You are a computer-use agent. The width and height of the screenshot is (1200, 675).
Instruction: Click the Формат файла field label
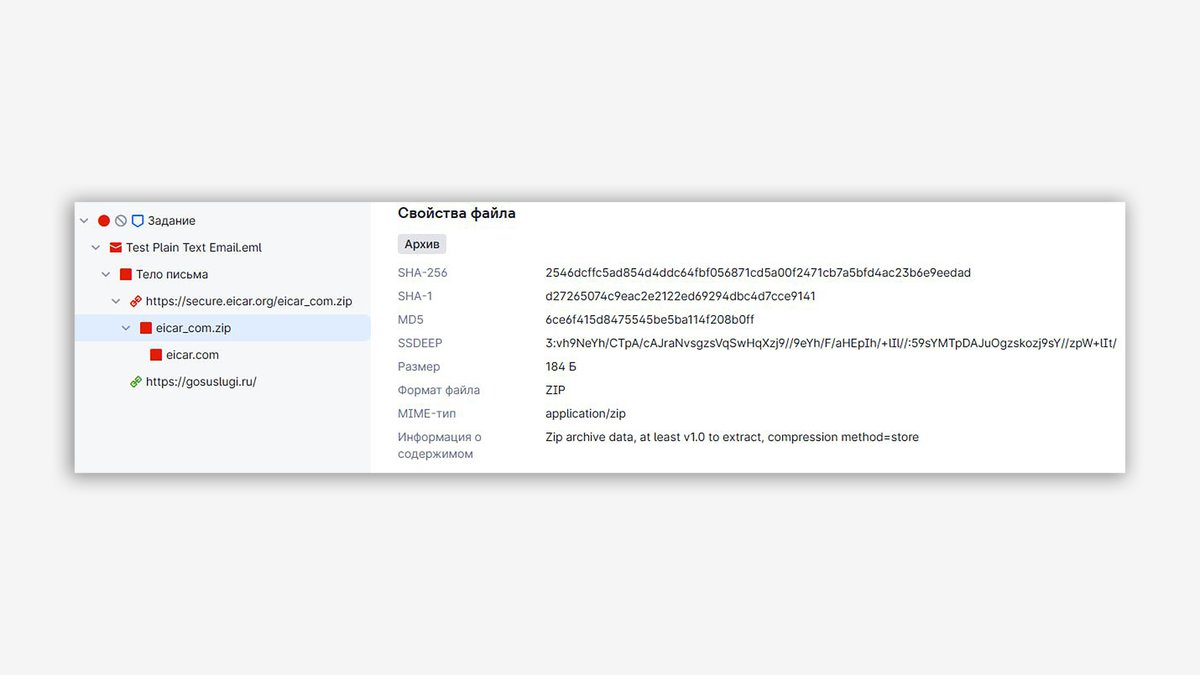click(439, 390)
